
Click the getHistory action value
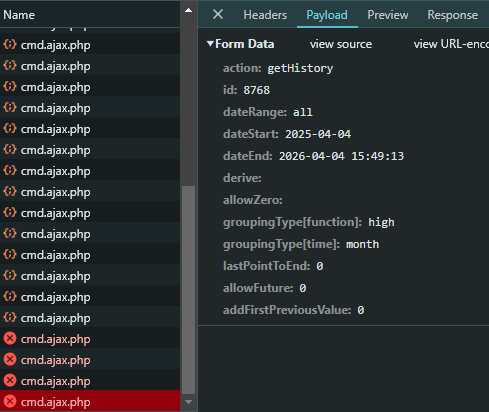[300, 68]
